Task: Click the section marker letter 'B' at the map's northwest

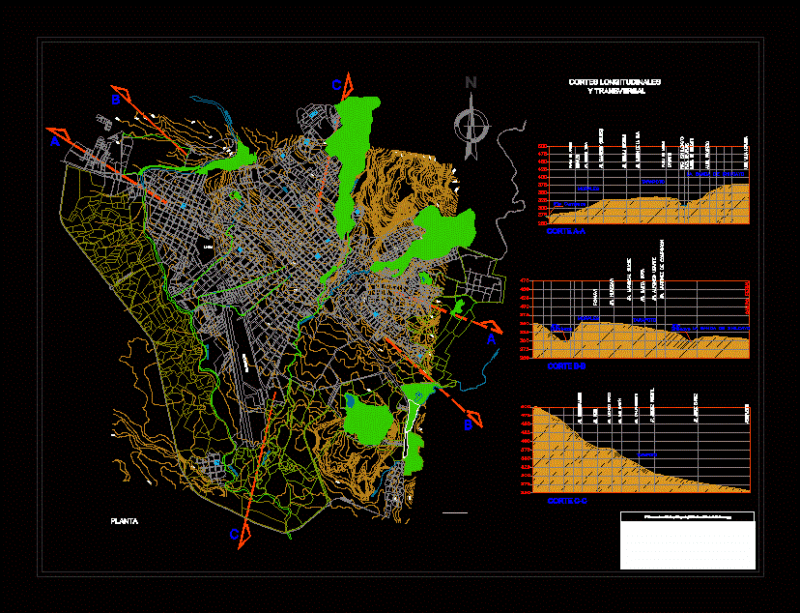Action: [116, 100]
